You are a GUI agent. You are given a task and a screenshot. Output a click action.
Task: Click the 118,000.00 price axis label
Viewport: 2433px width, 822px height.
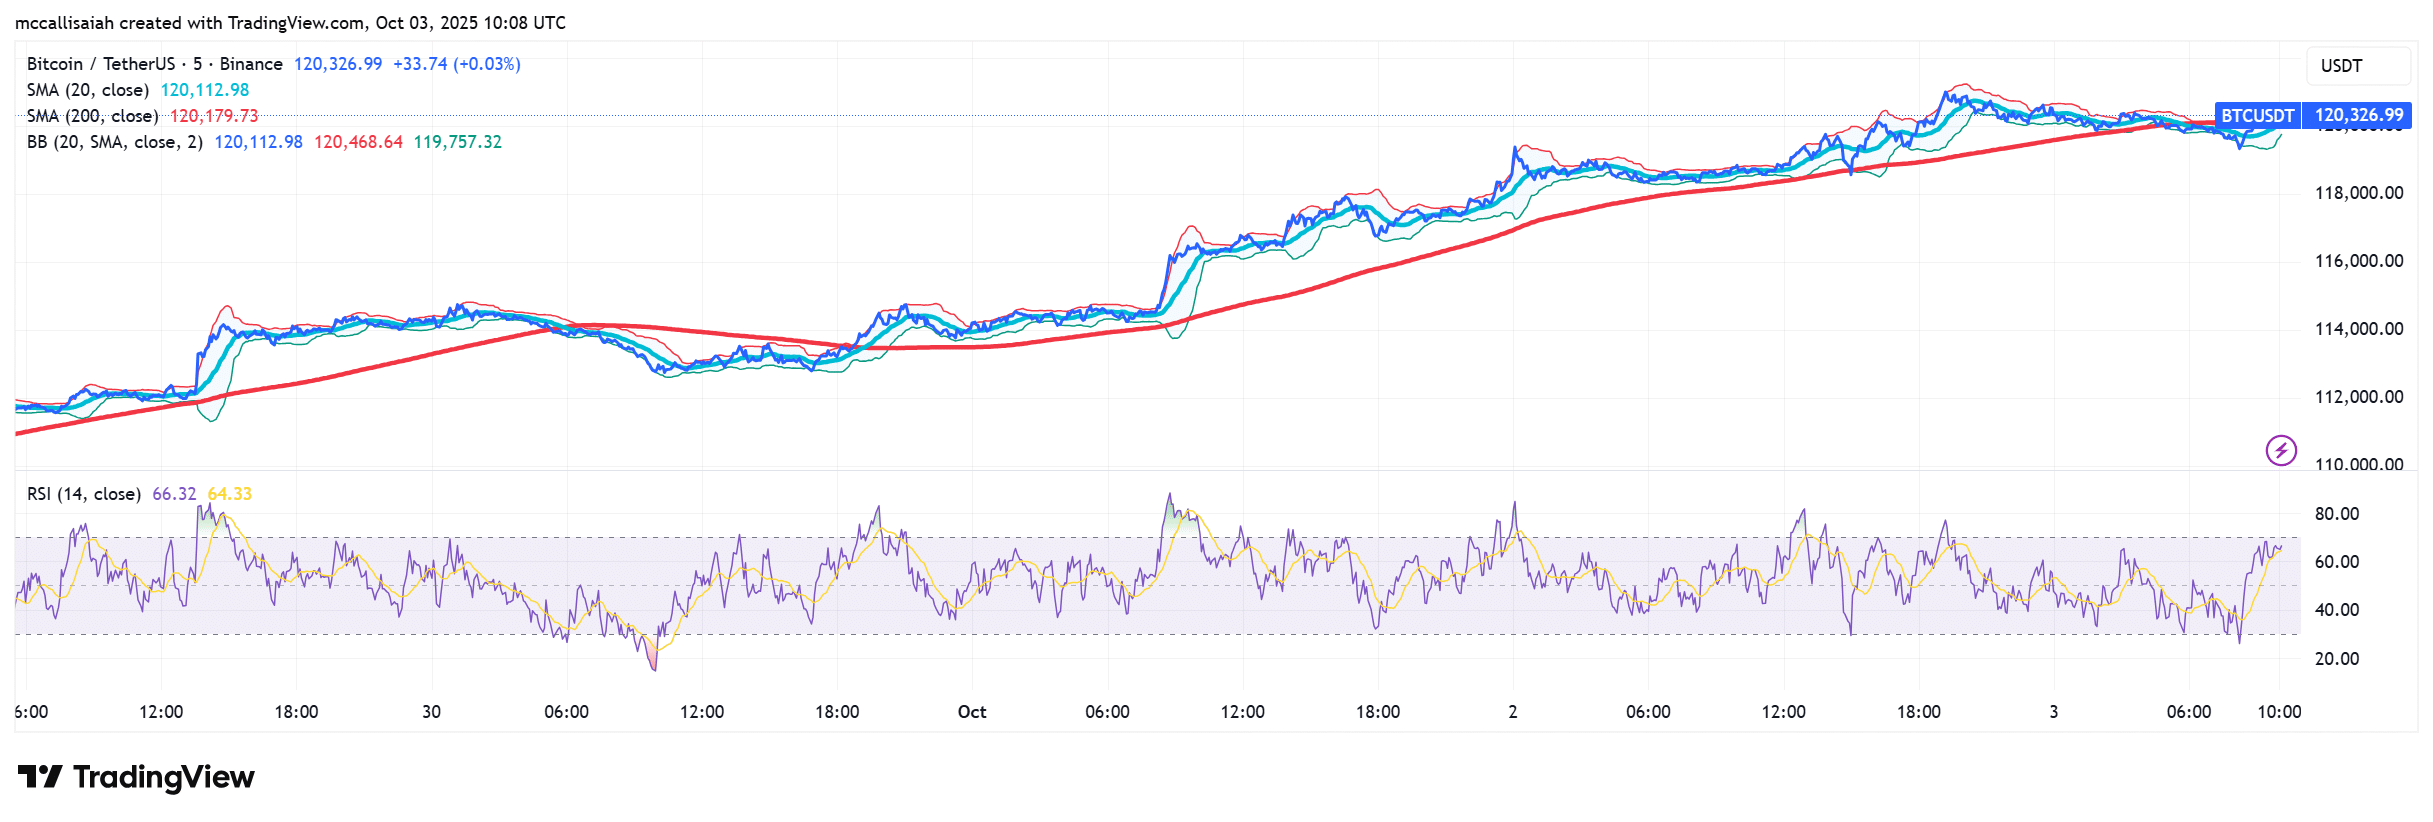pos(2358,193)
